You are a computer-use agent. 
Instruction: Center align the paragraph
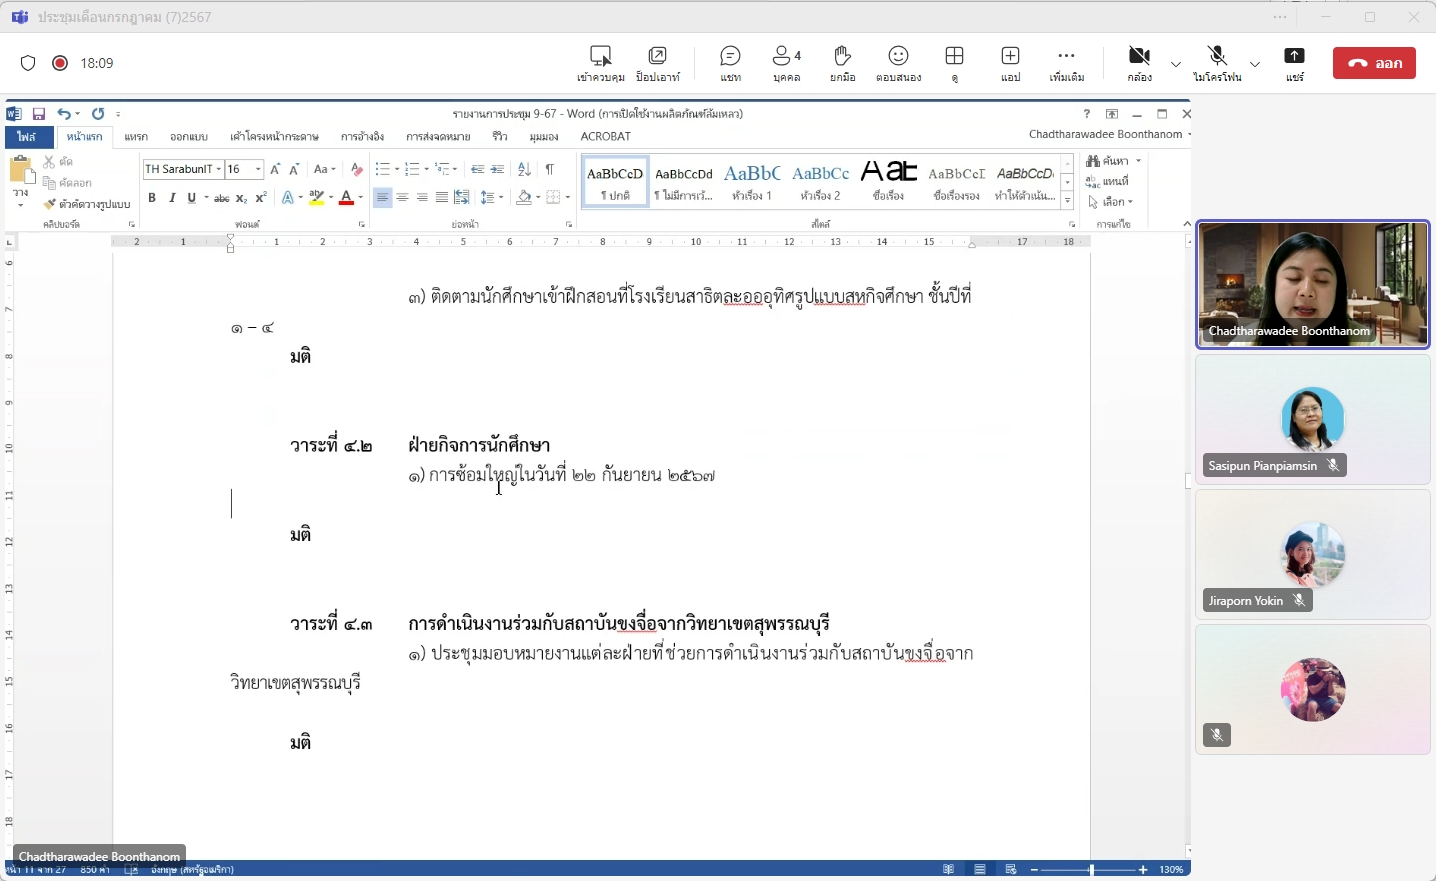(402, 198)
